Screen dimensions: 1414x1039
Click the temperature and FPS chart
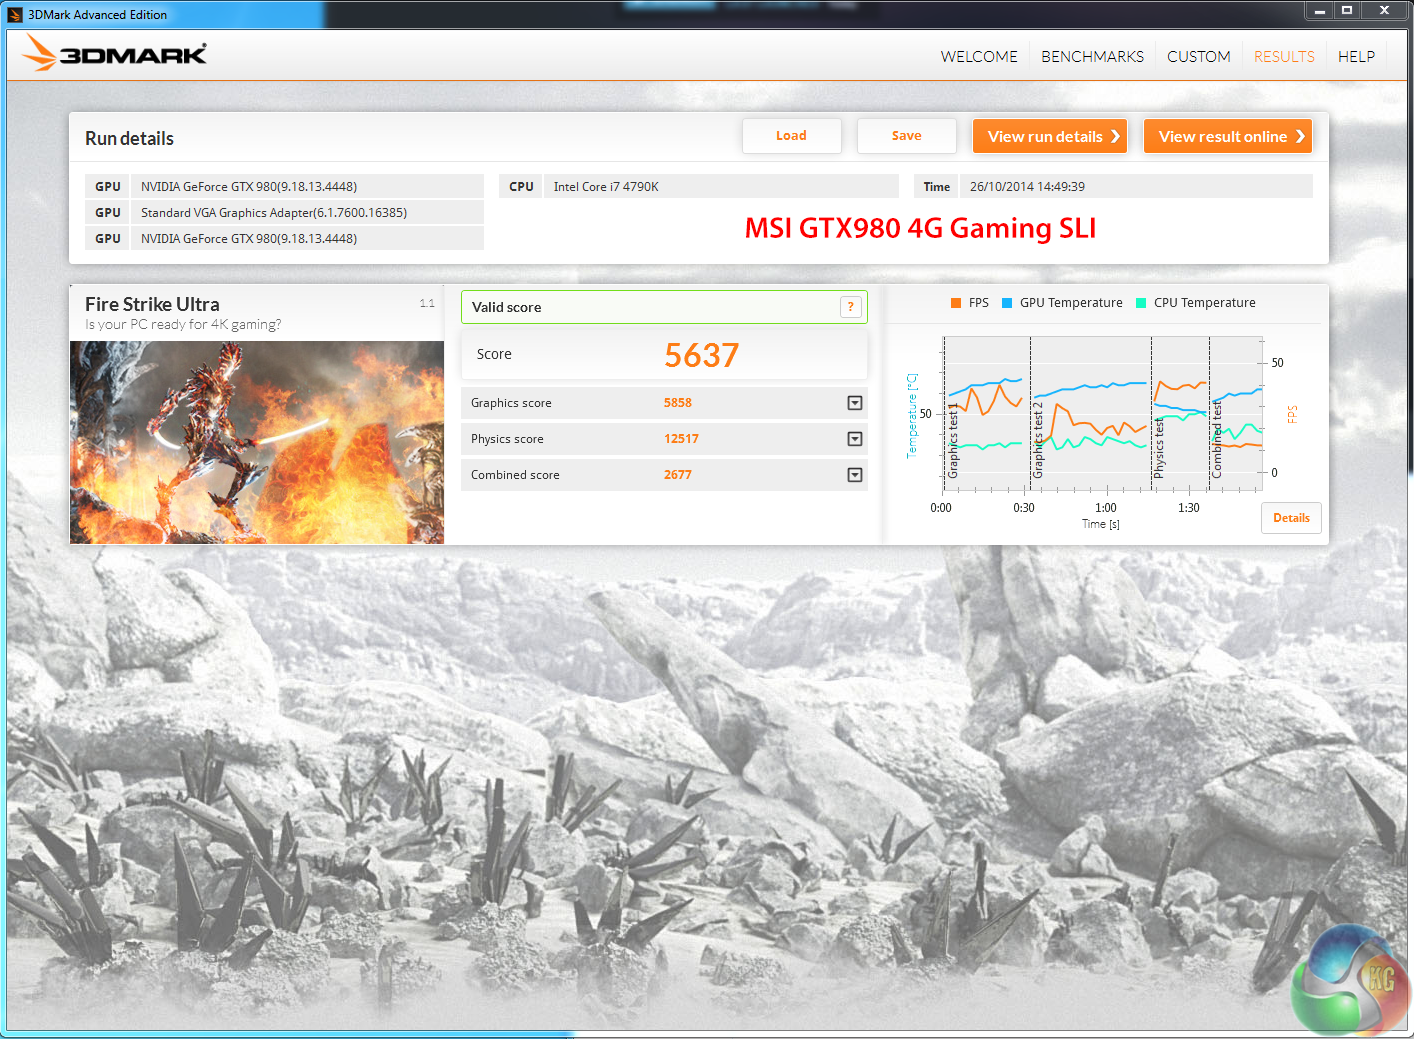click(1101, 414)
